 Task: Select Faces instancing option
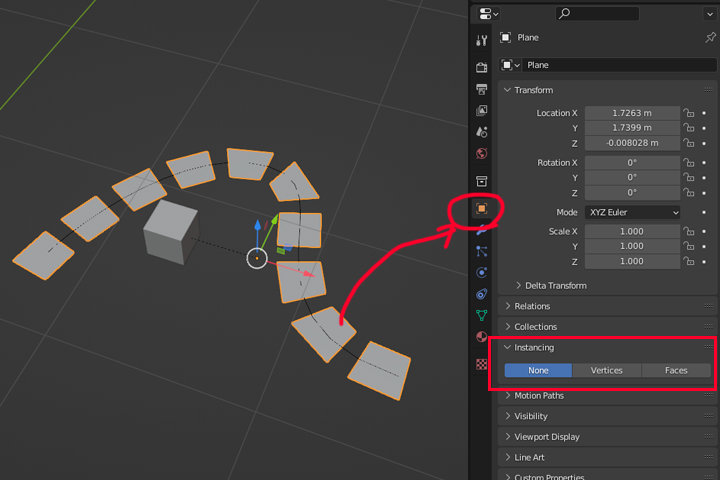[x=676, y=370]
